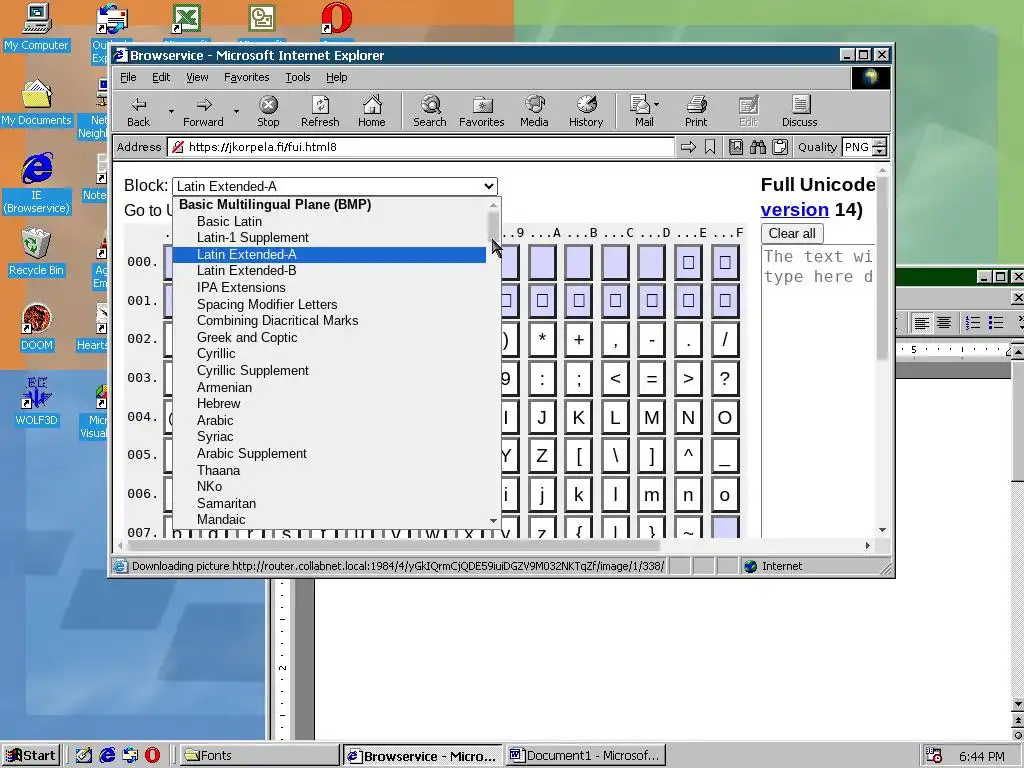Click the binoculars find icon in the address toolbar
The height and width of the screenshot is (768, 1024).
click(x=758, y=147)
